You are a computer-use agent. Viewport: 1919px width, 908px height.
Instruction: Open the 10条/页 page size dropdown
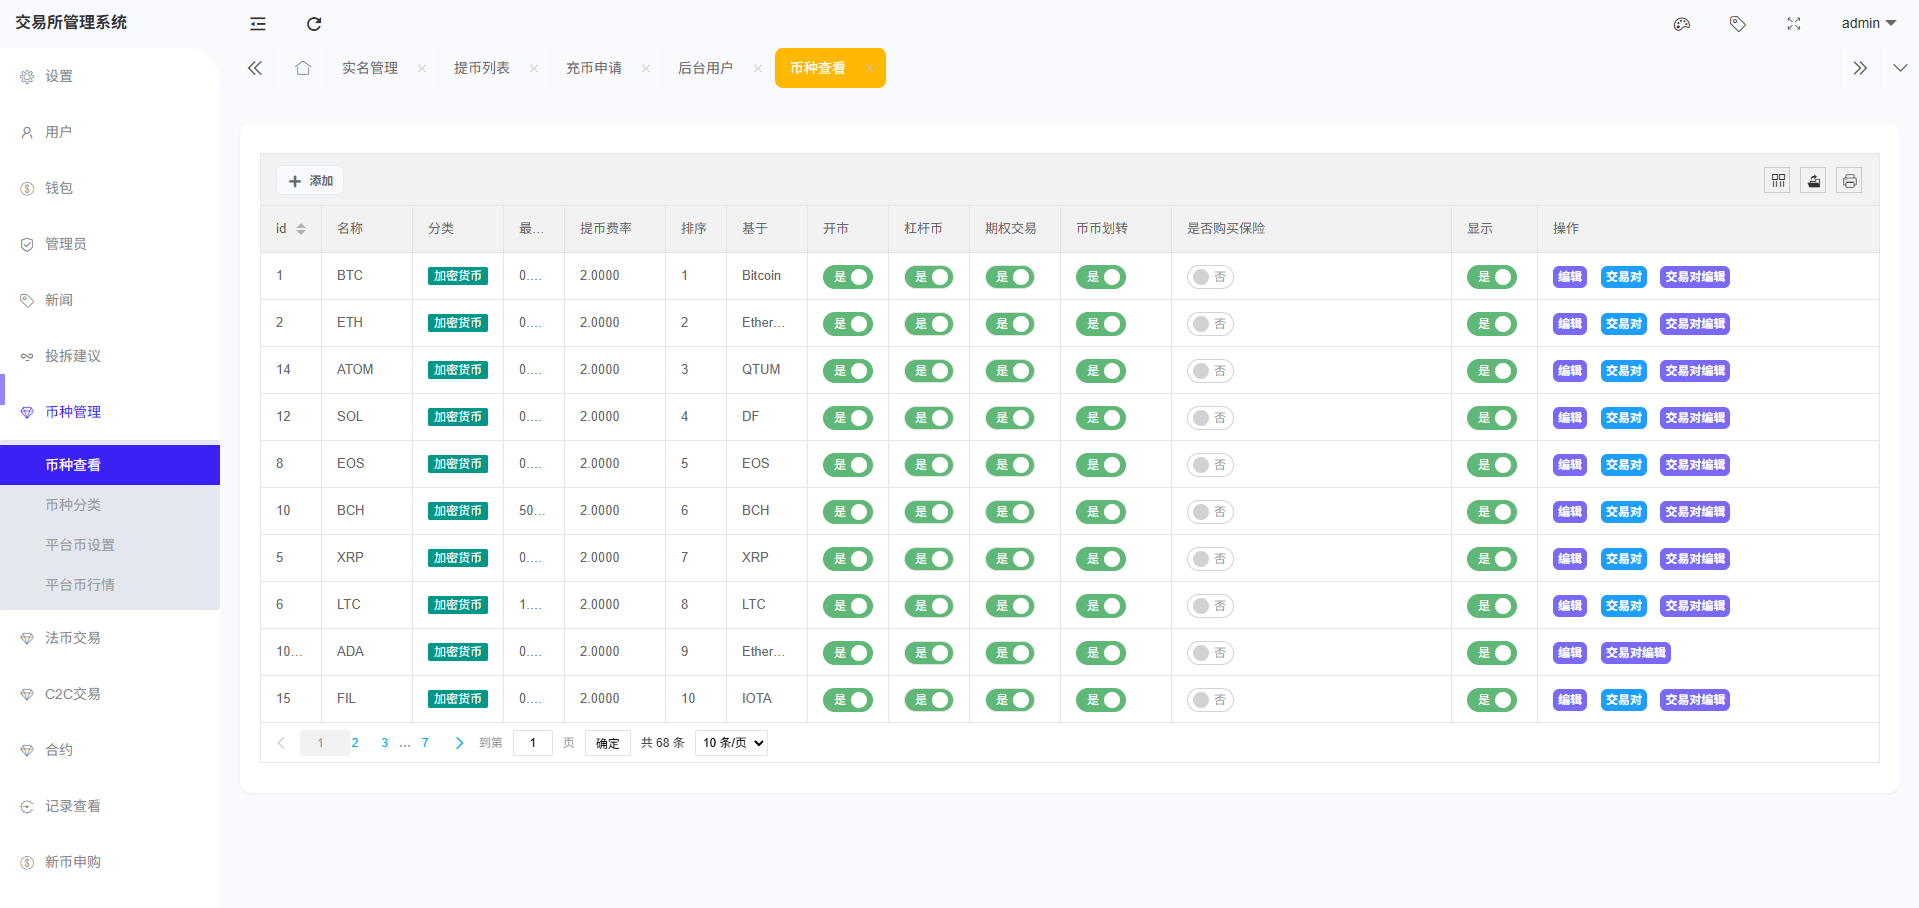(730, 743)
